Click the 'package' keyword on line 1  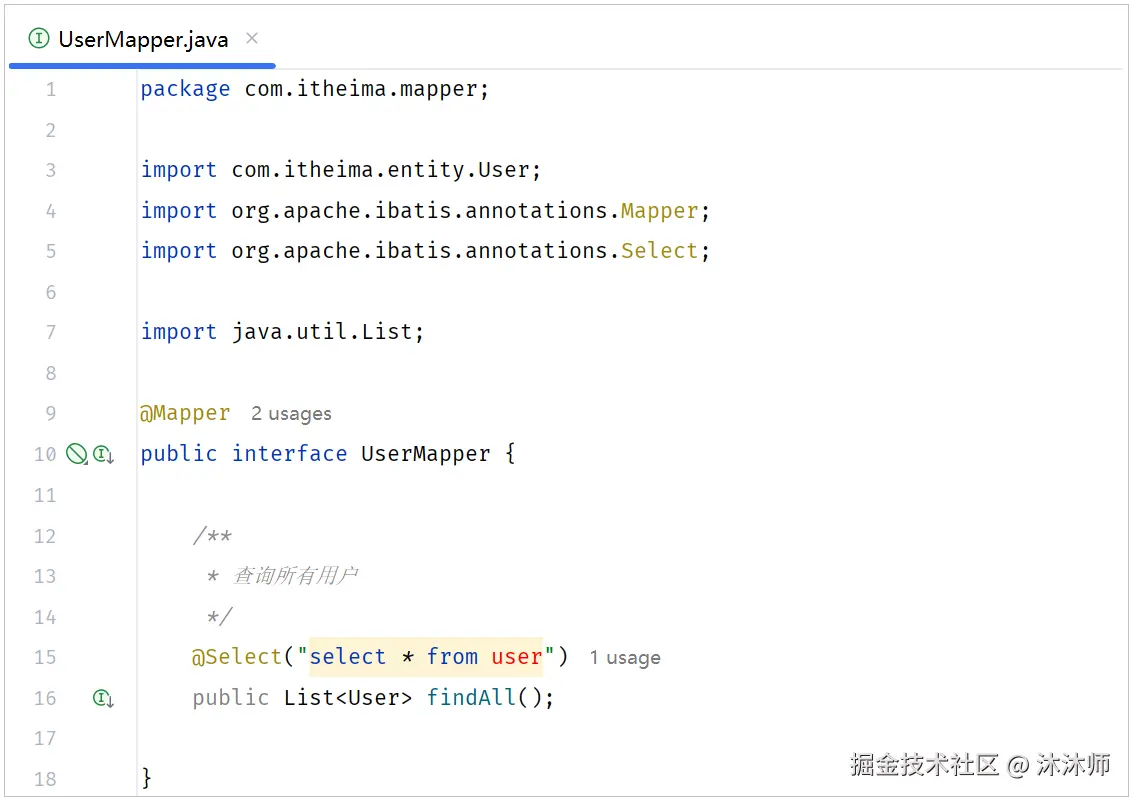186,90
